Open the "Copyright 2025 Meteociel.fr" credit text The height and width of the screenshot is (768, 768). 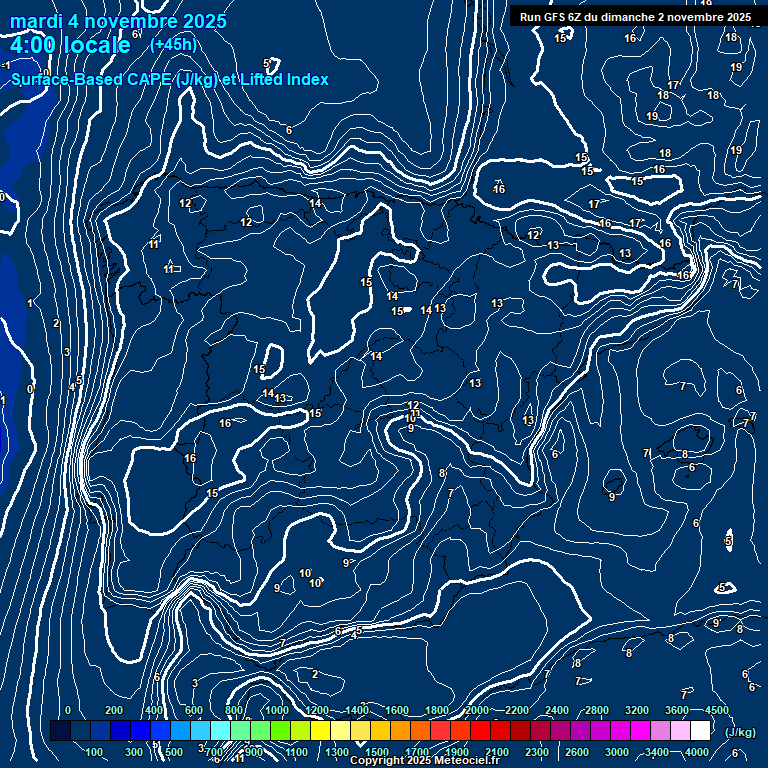[x=425, y=760]
